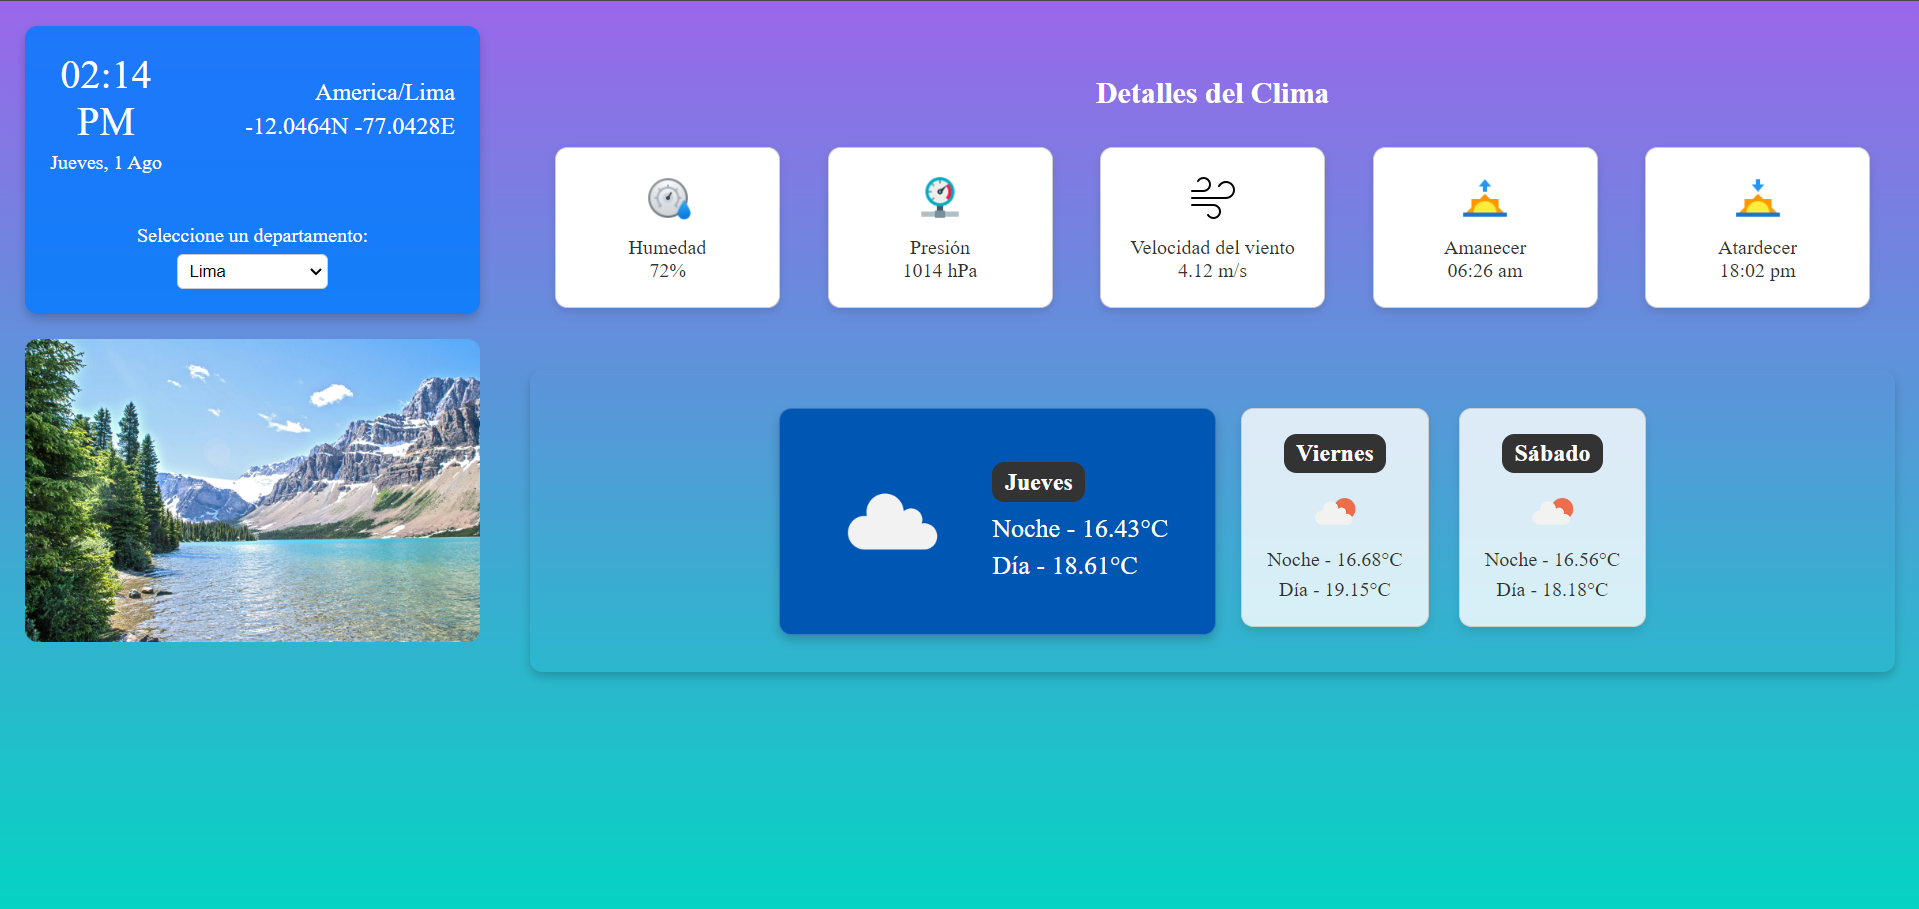The width and height of the screenshot is (1919, 909).
Task: Open the departamento selector showing Lima
Action: click(x=252, y=271)
